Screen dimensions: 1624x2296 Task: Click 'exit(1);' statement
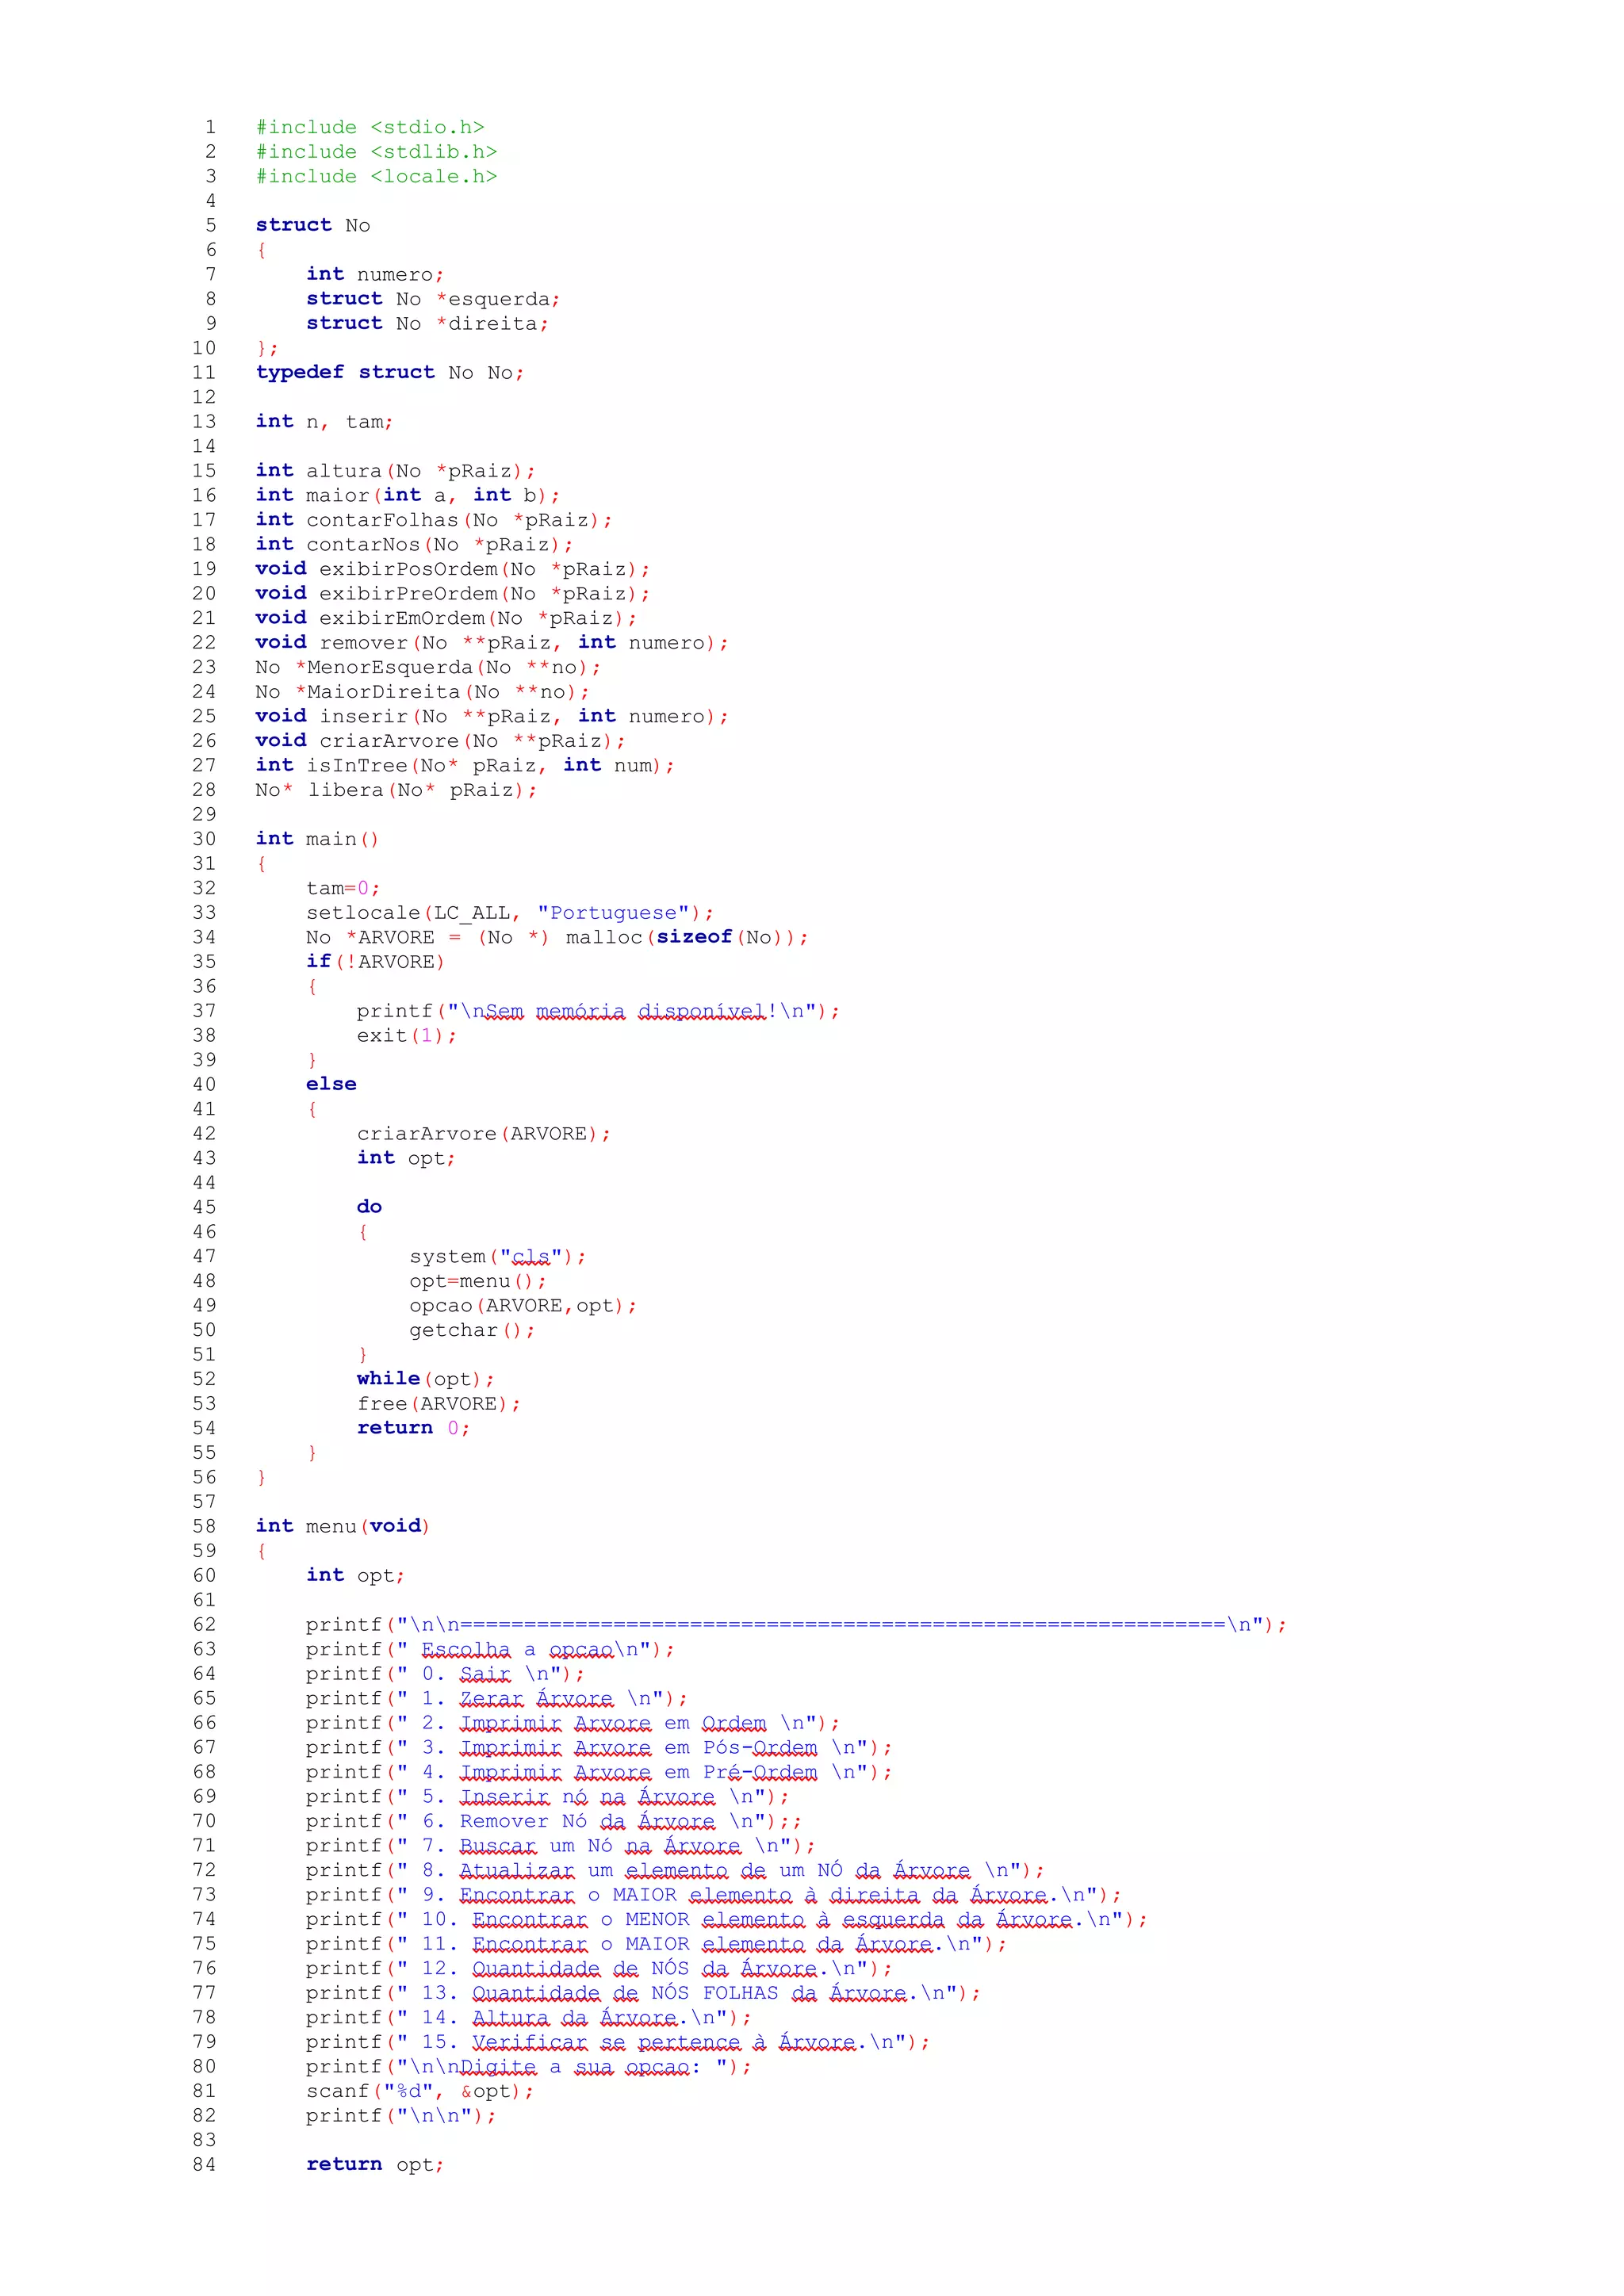click(x=406, y=1035)
